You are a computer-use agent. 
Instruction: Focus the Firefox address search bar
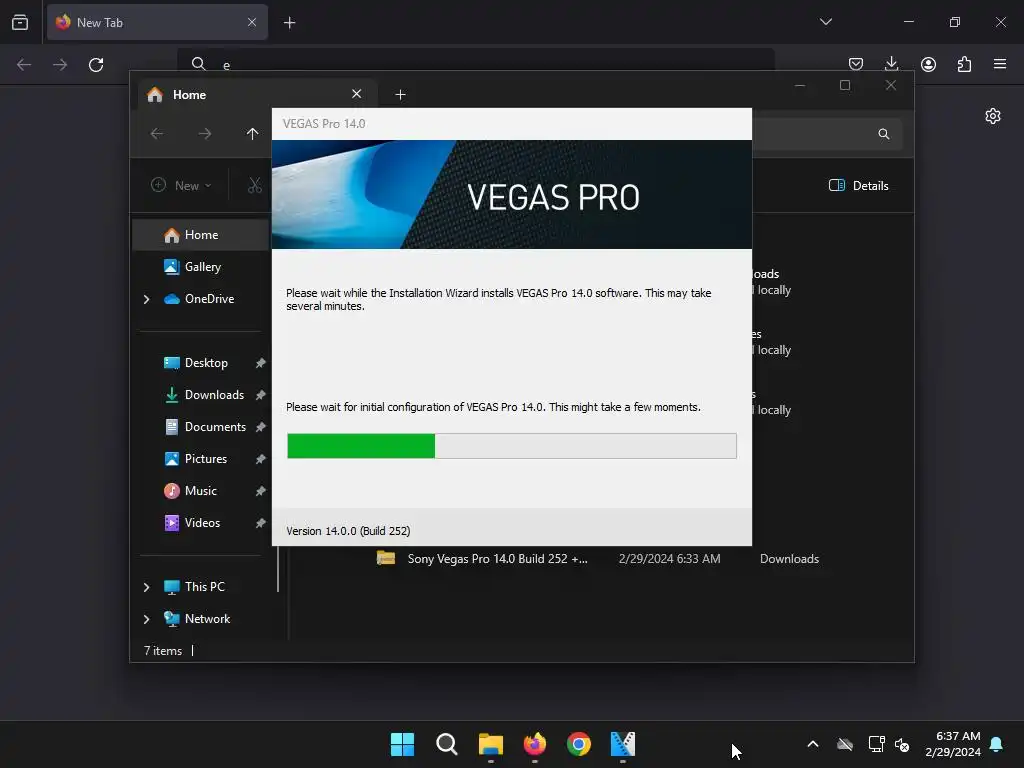(475, 64)
